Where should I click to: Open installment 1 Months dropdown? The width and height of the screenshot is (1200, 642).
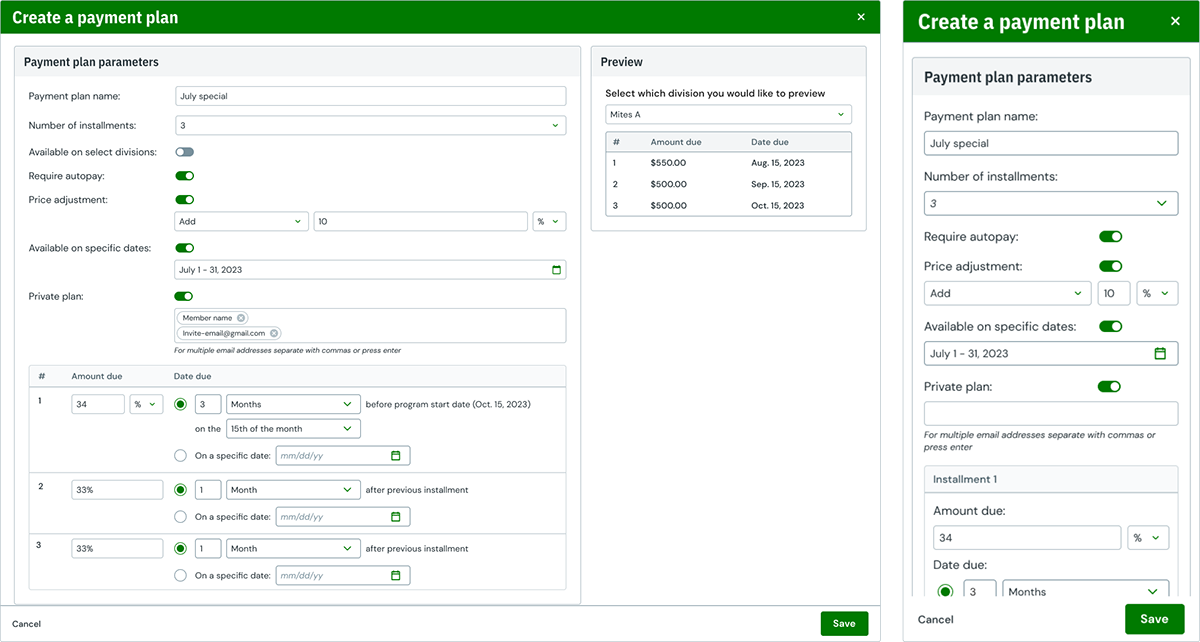(x=293, y=404)
